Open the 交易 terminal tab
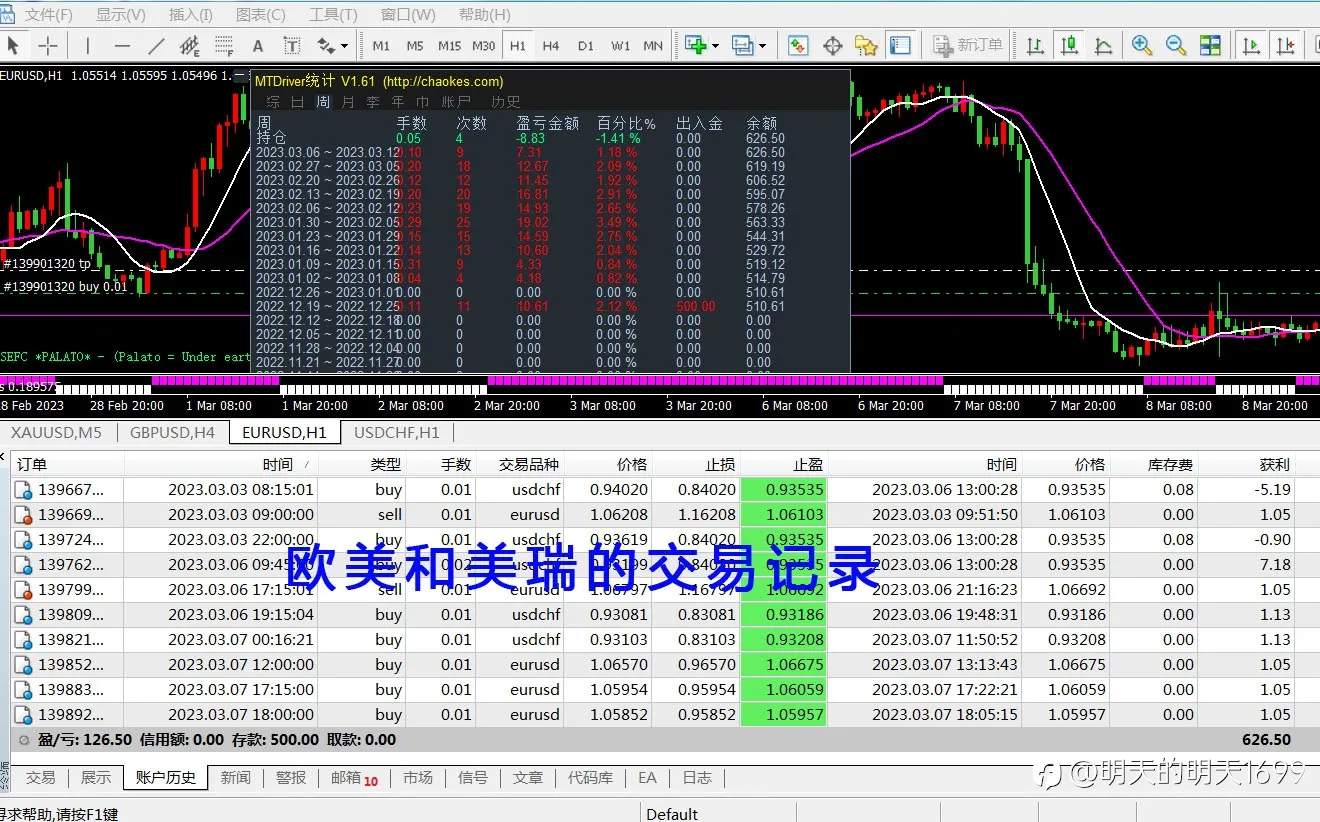Viewport: 1320px width, 822px height. 41,777
